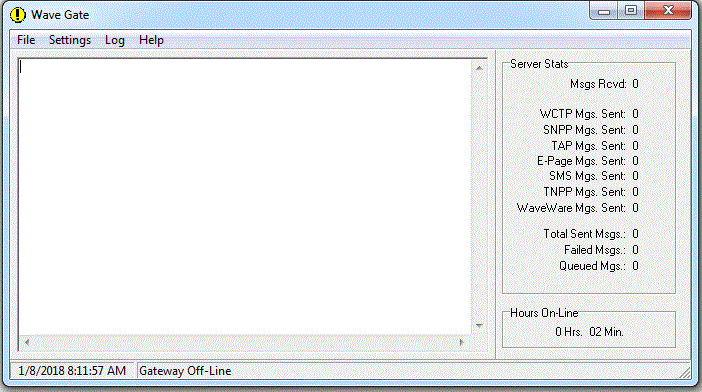702x392 pixels.
Task: Click the log scroll left arrow
Action: pyautogui.click(x=27, y=342)
